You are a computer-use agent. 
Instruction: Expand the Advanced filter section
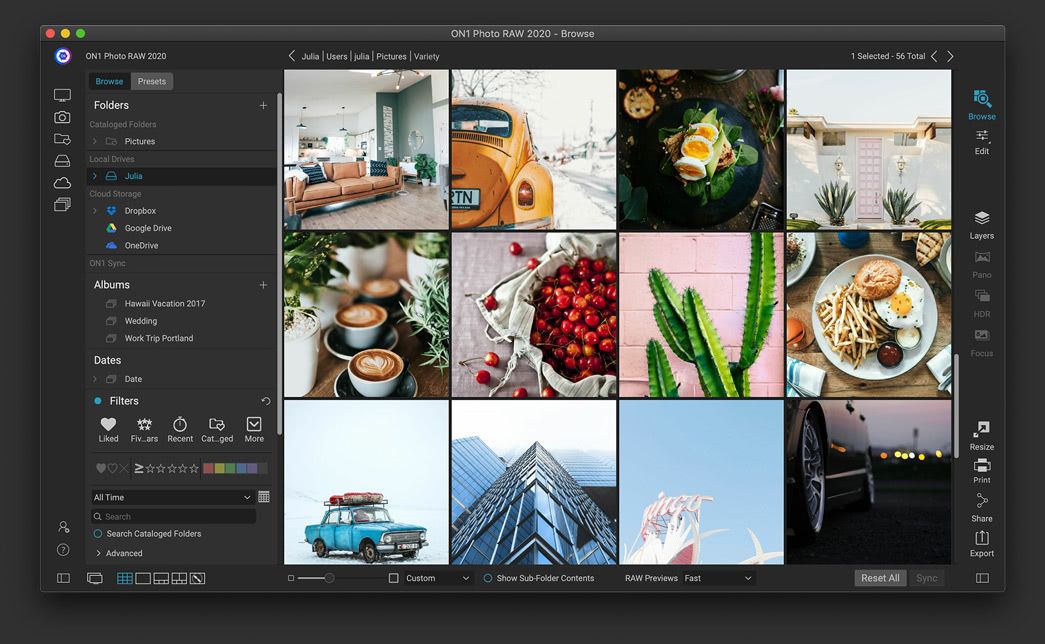pos(98,553)
